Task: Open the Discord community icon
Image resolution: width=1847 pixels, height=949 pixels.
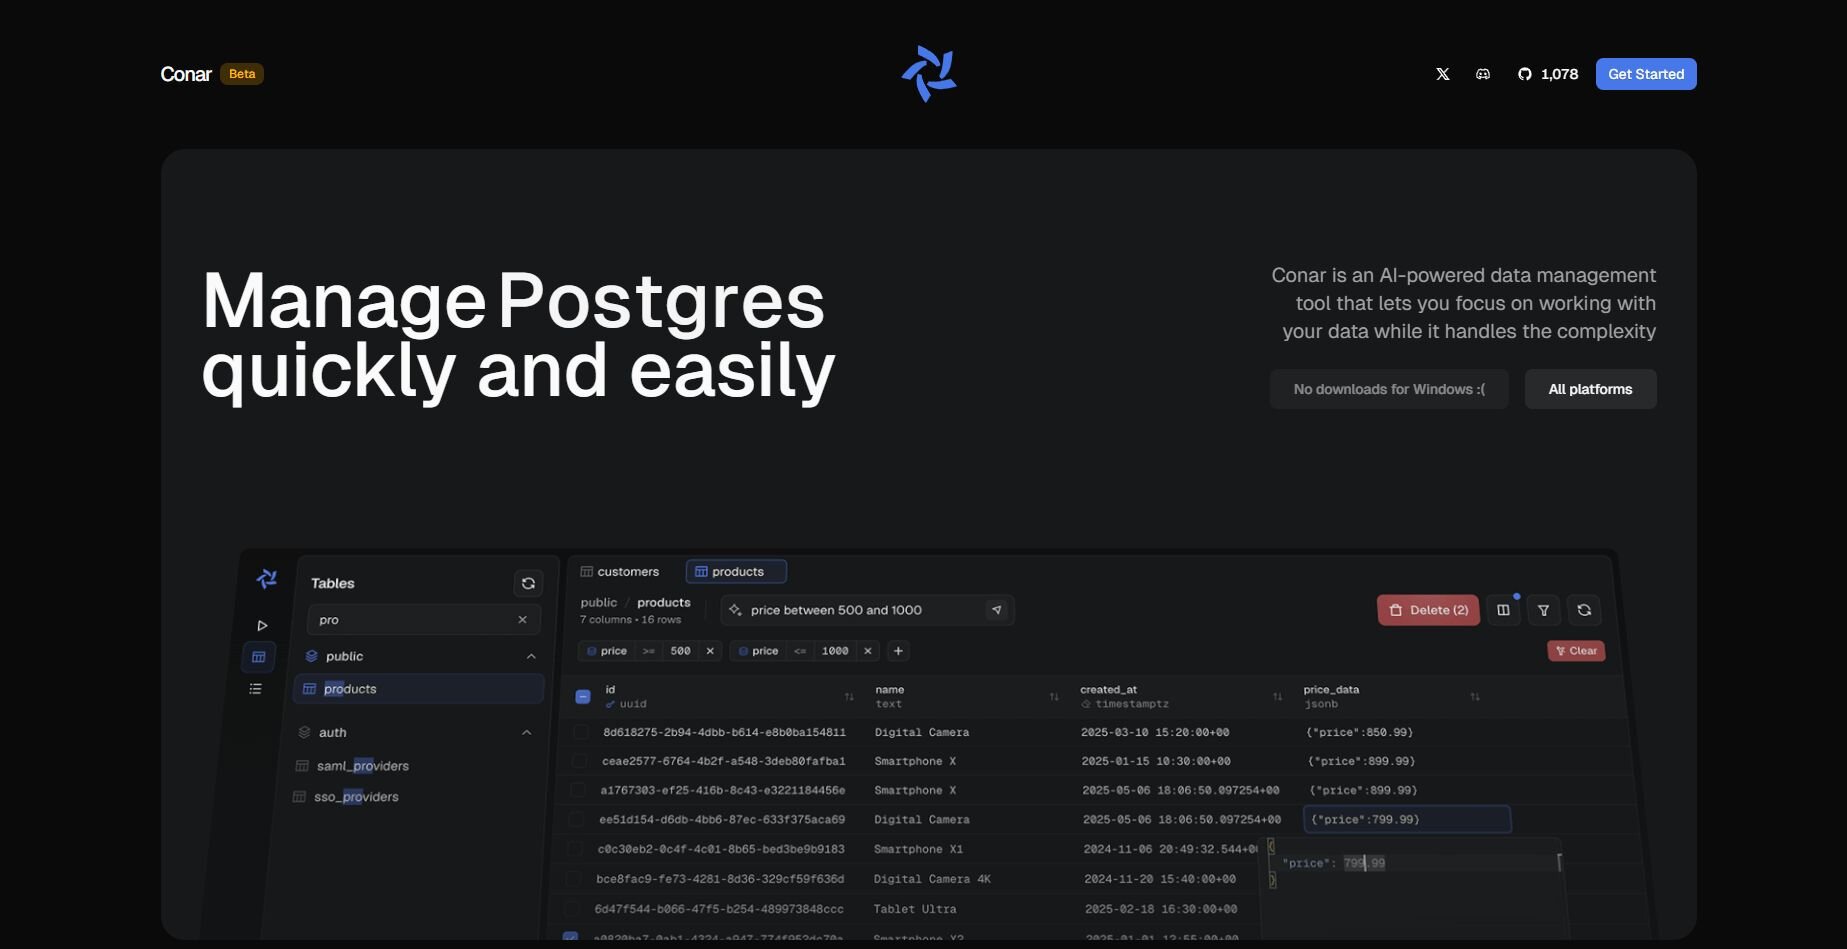Action: click(1483, 74)
